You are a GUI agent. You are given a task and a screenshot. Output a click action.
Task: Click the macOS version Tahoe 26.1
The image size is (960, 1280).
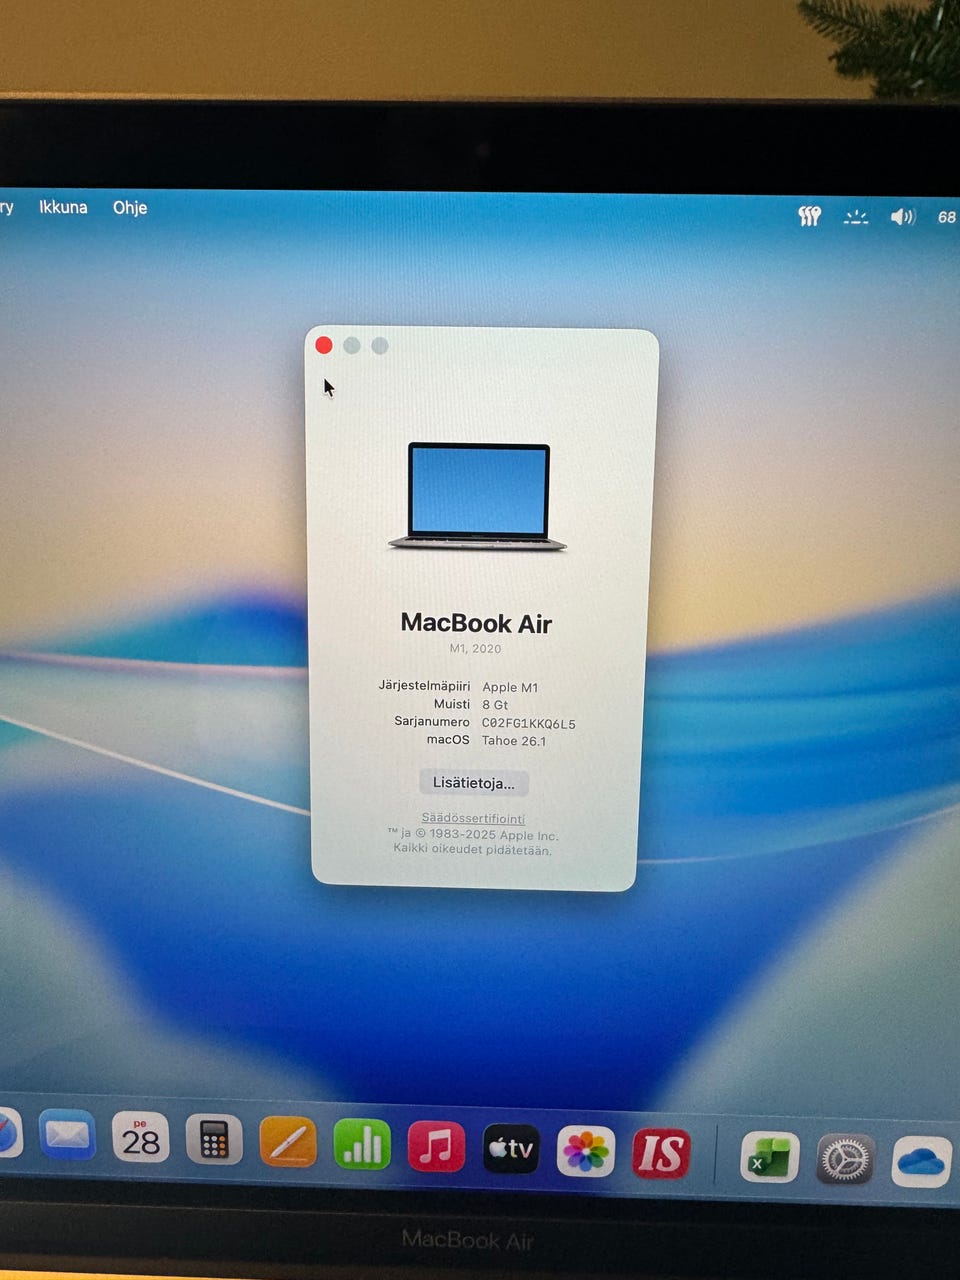click(x=514, y=741)
